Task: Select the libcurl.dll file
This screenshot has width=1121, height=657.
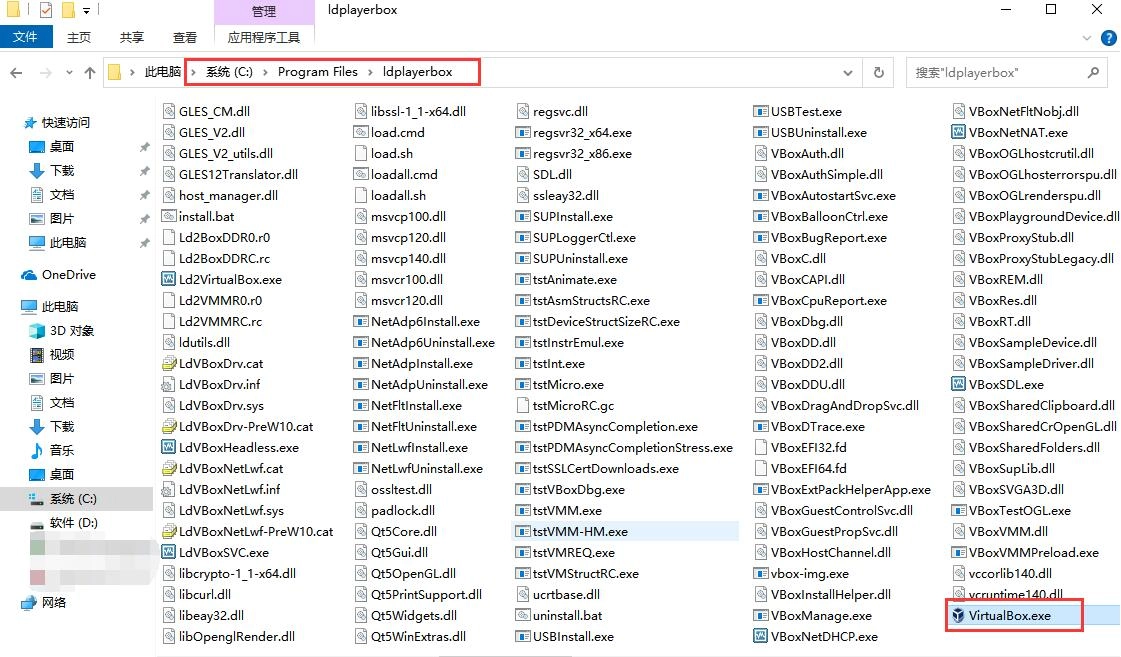Action: coord(197,595)
